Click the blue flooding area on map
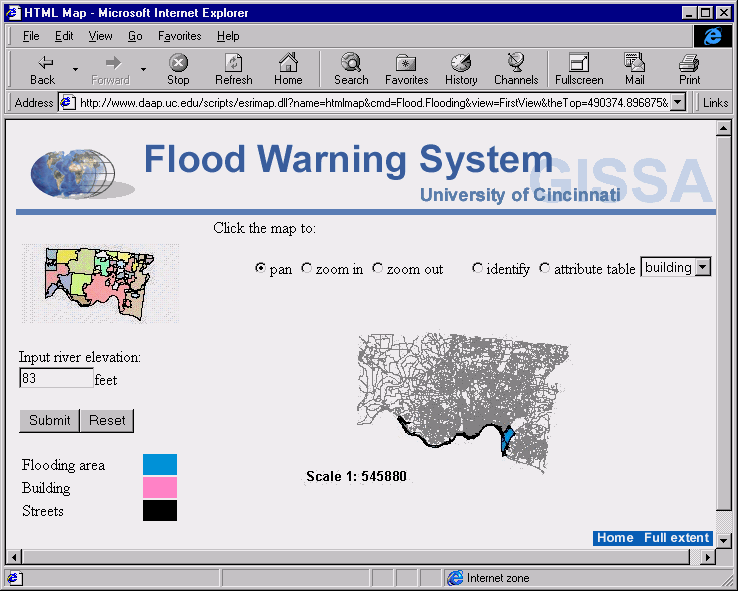The height and width of the screenshot is (591, 738). coord(507,439)
